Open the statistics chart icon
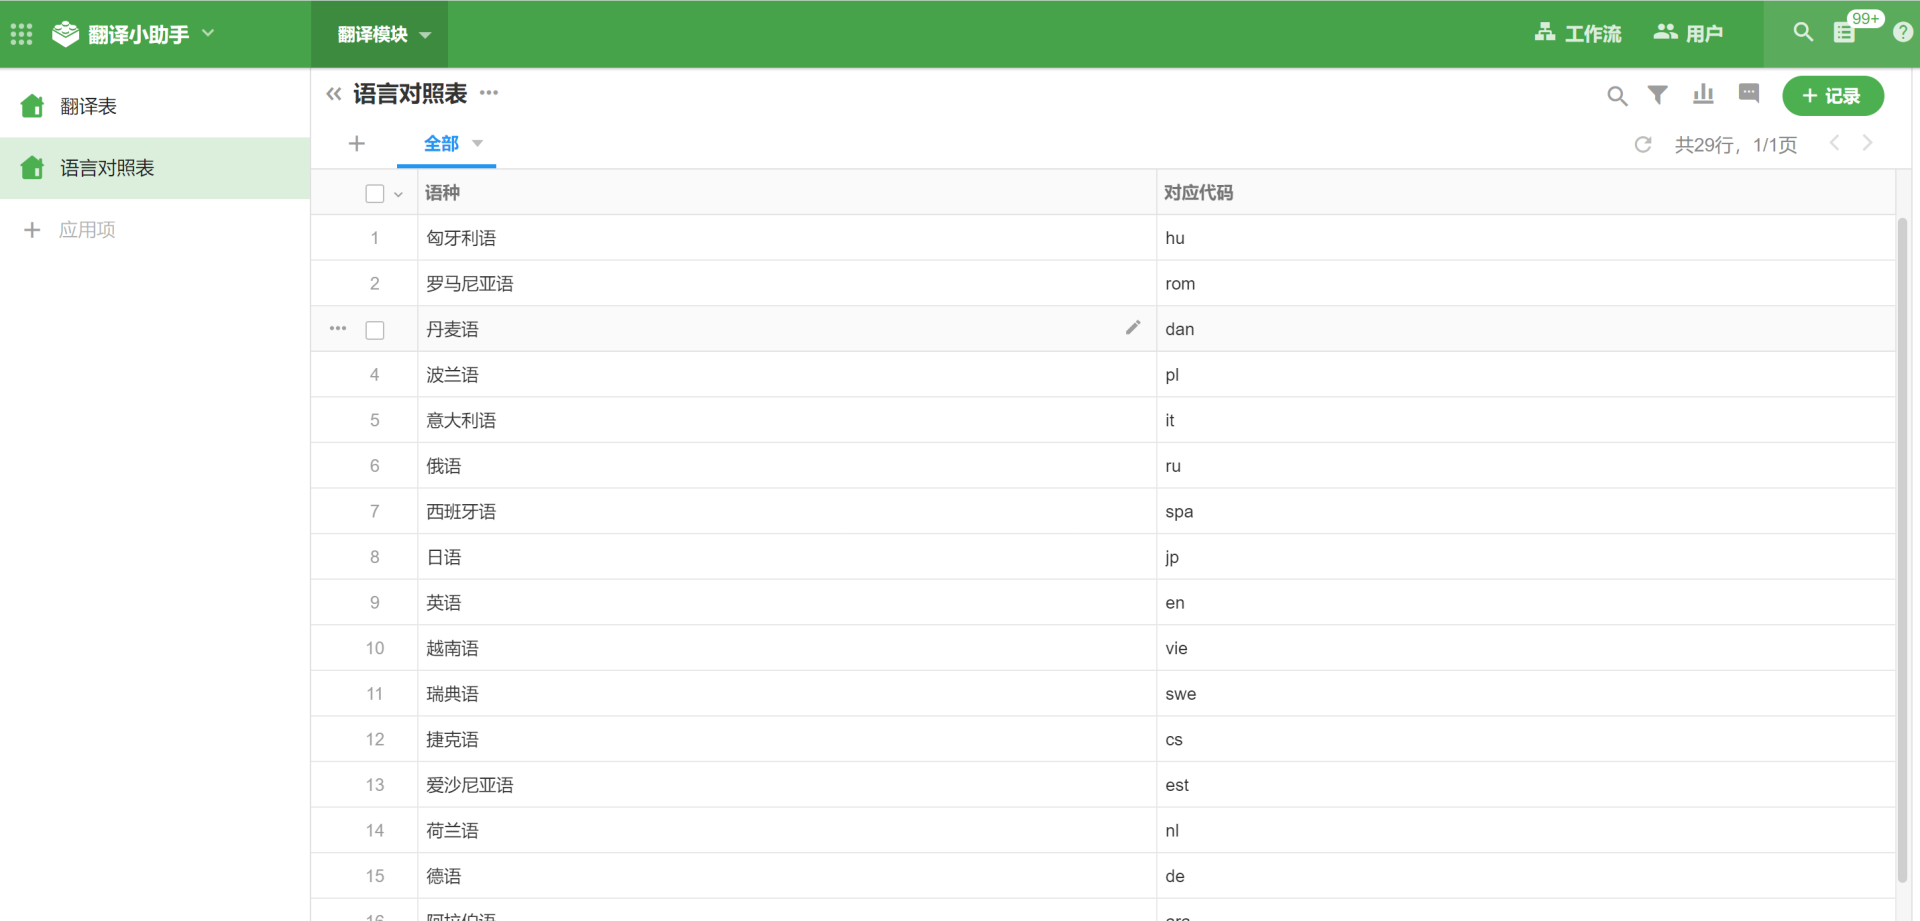Viewport: 1920px width, 921px height. point(1703,95)
